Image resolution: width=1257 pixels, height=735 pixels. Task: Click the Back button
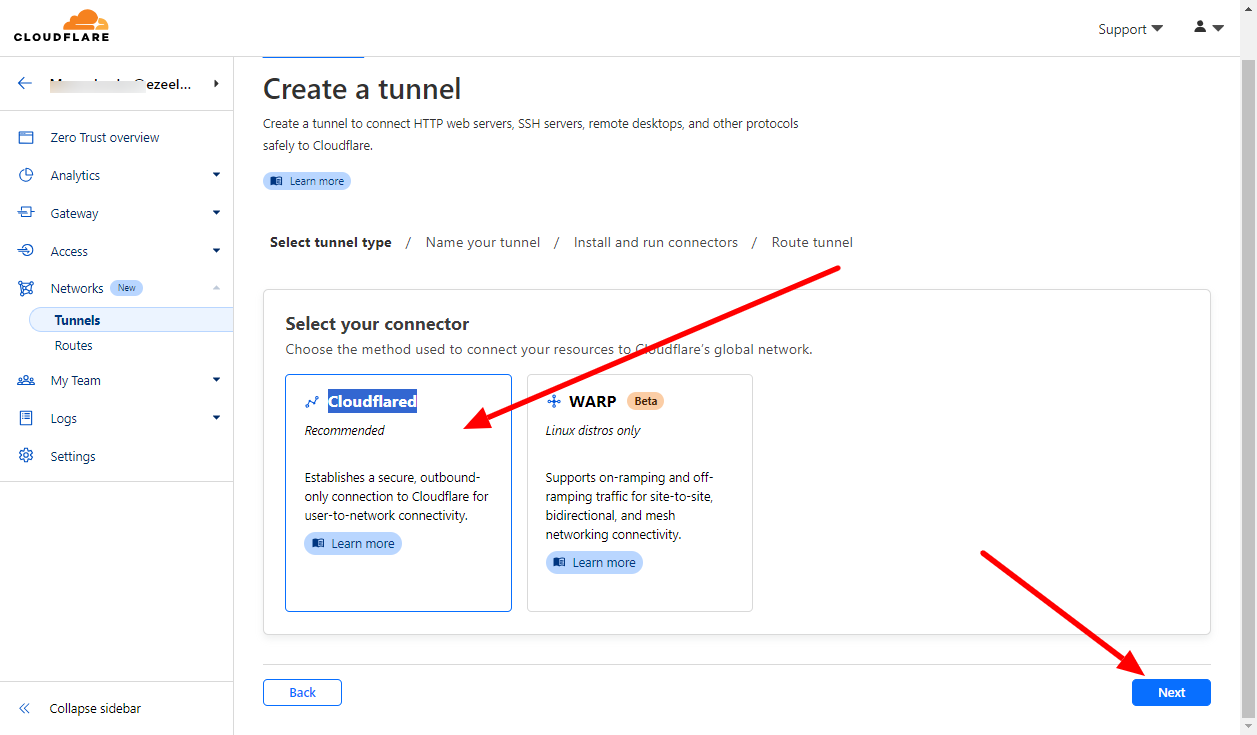[x=302, y=692]
